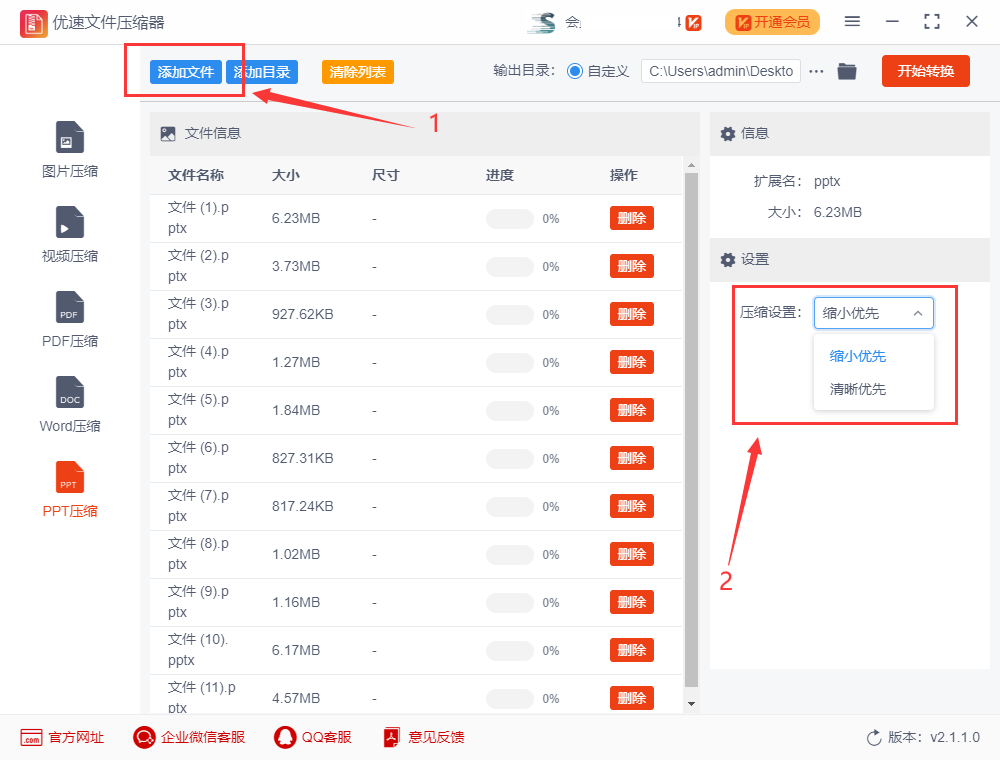1000x760 pixels.
Task: Click the 开始转换 start button
Action: point(925,71)
